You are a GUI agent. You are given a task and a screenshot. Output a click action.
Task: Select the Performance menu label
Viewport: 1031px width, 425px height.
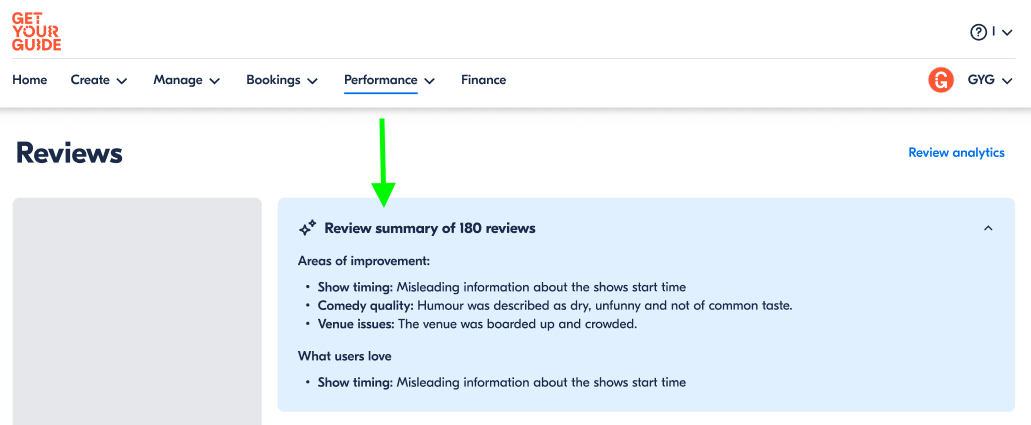(380, 80)
